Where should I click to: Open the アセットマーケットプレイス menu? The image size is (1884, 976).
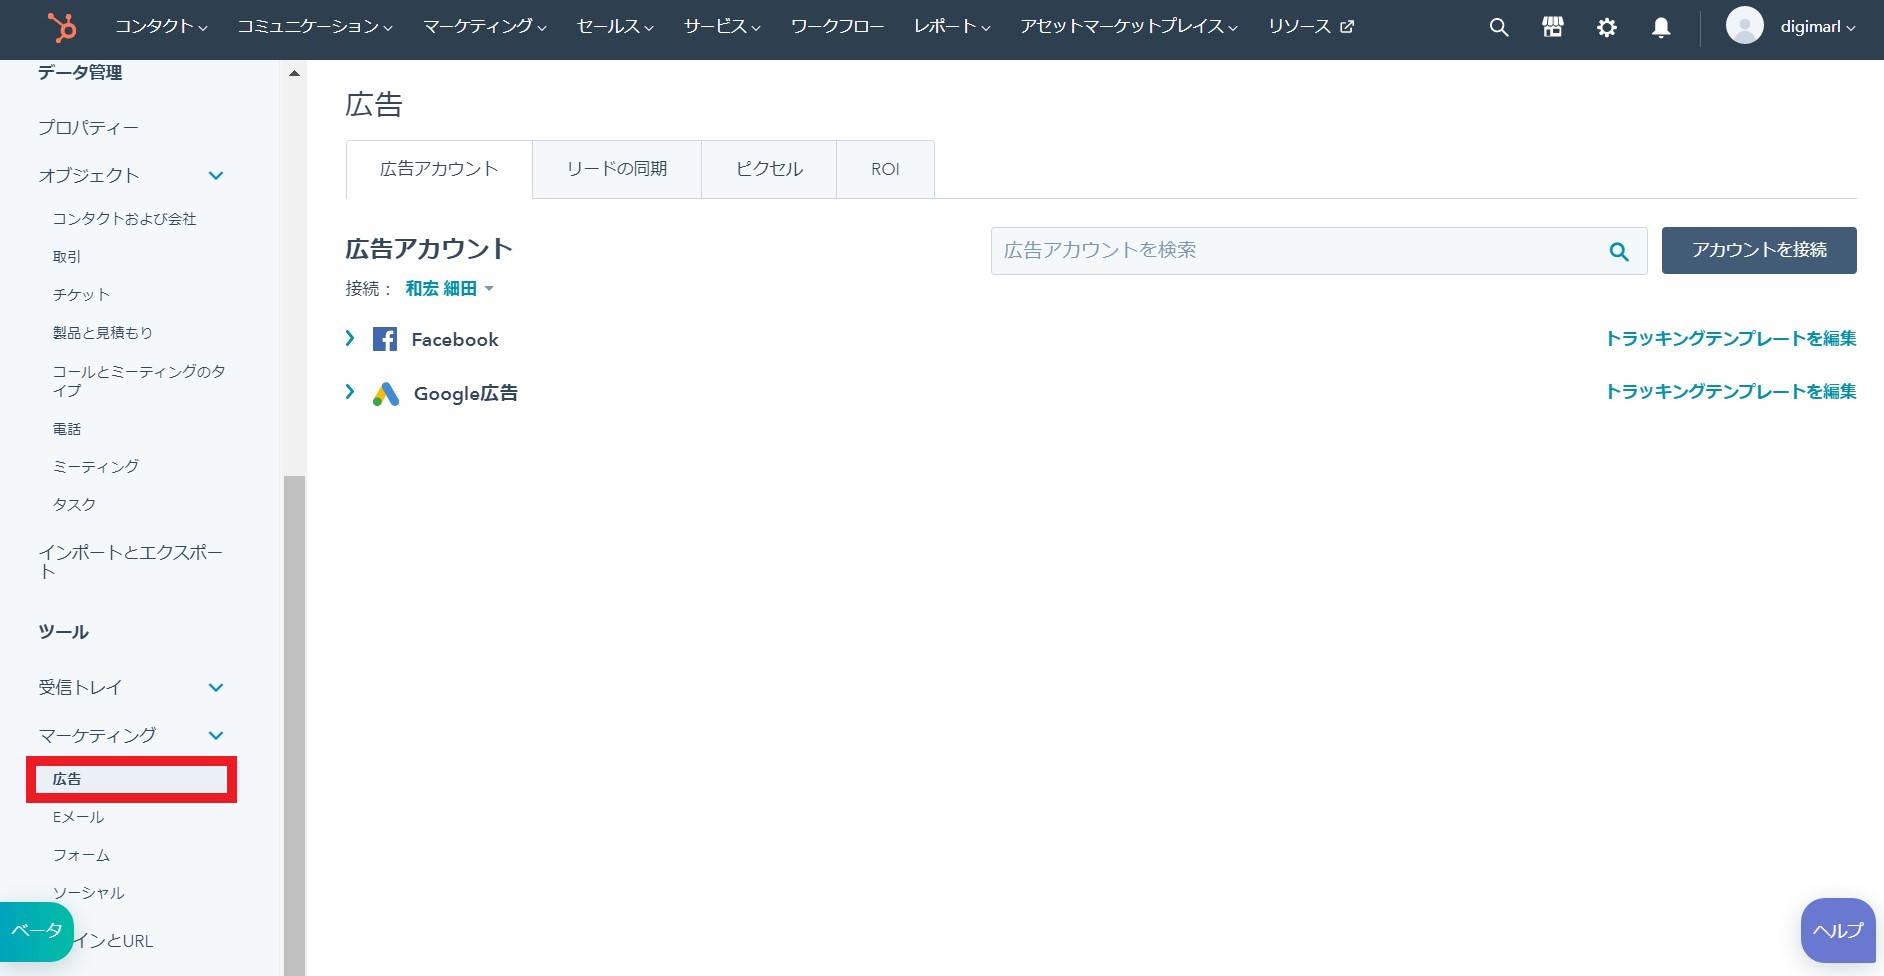(x=1129, y=27)
